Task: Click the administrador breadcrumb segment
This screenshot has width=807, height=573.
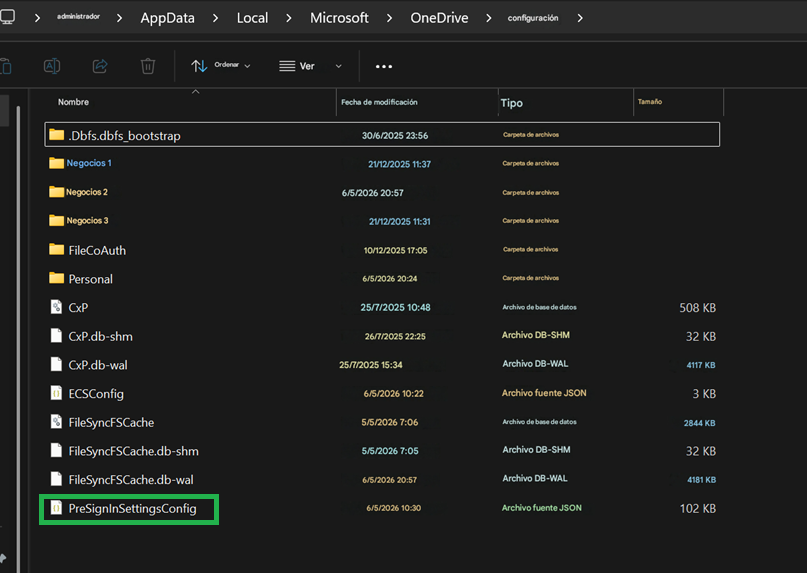Action: coord(78,16)
